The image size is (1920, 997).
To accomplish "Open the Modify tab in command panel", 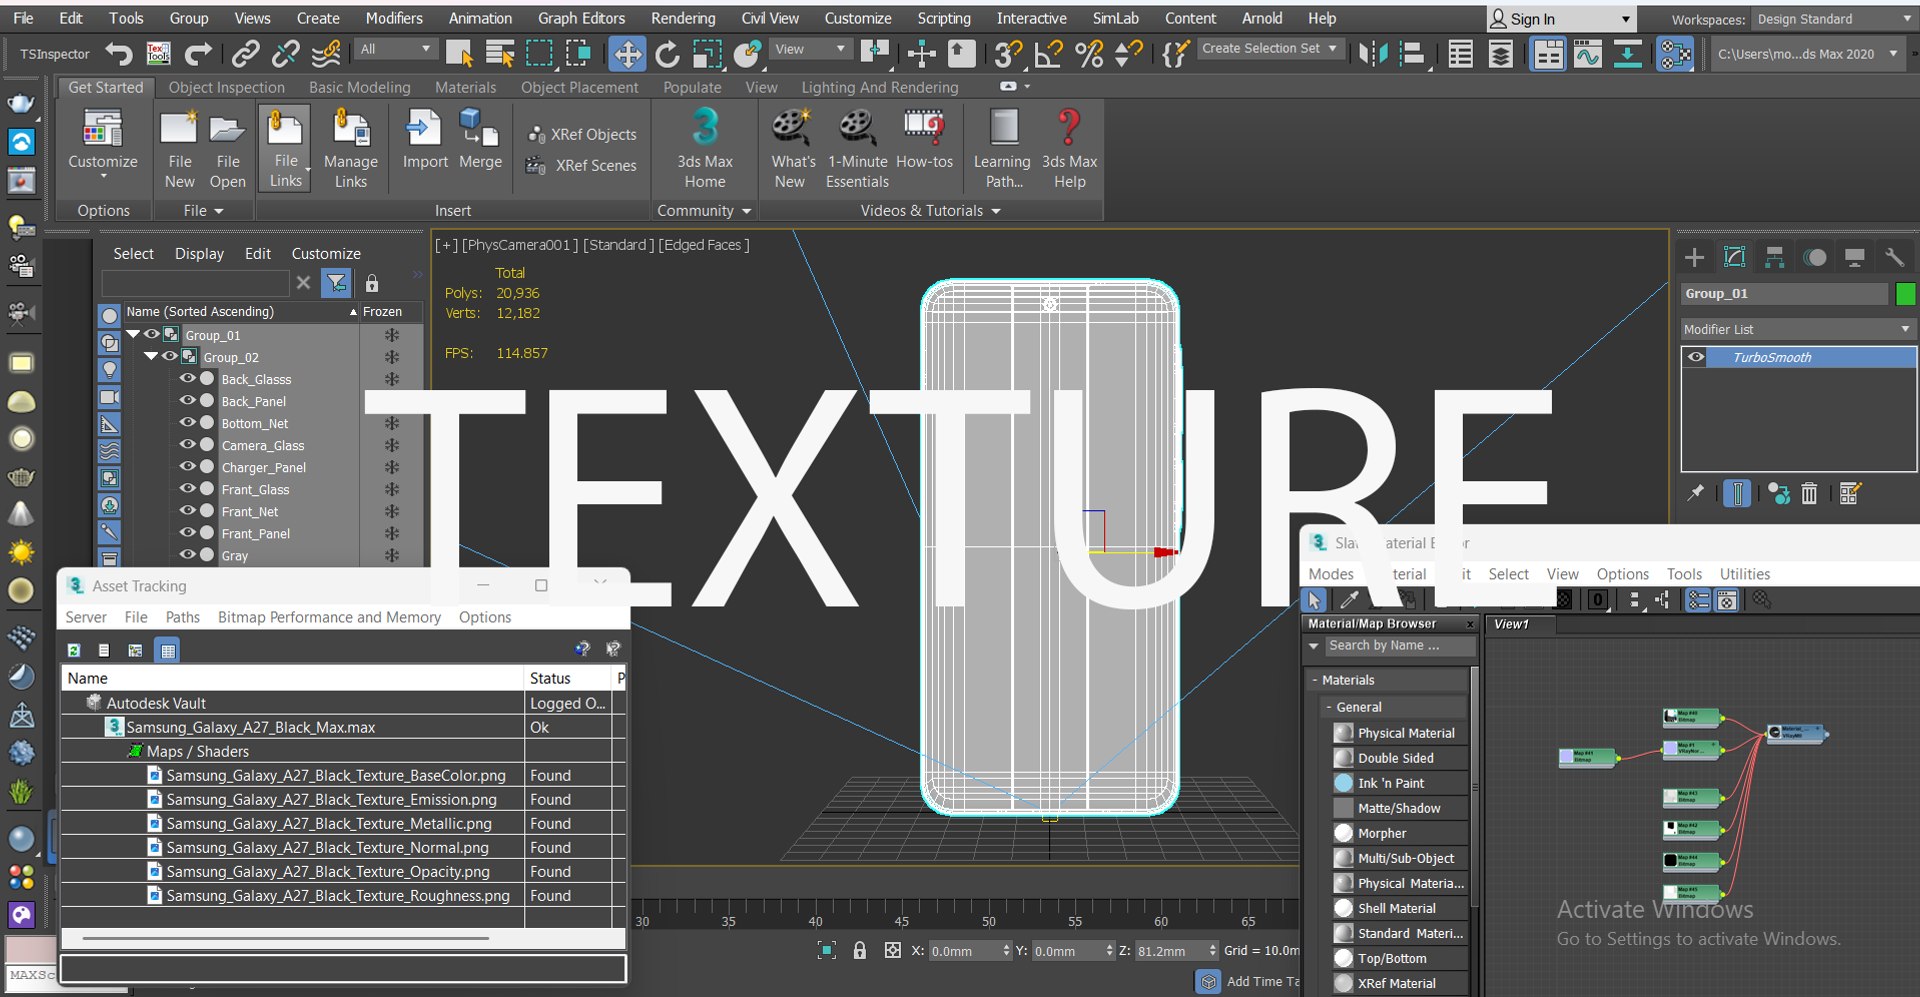I will [1734, 258].
